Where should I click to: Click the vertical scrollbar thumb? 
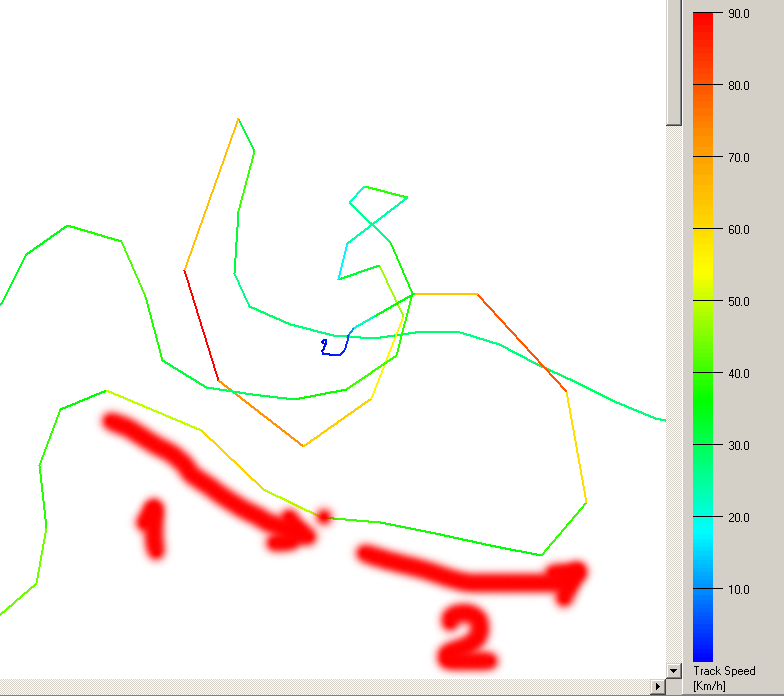[x=674, y=62]
